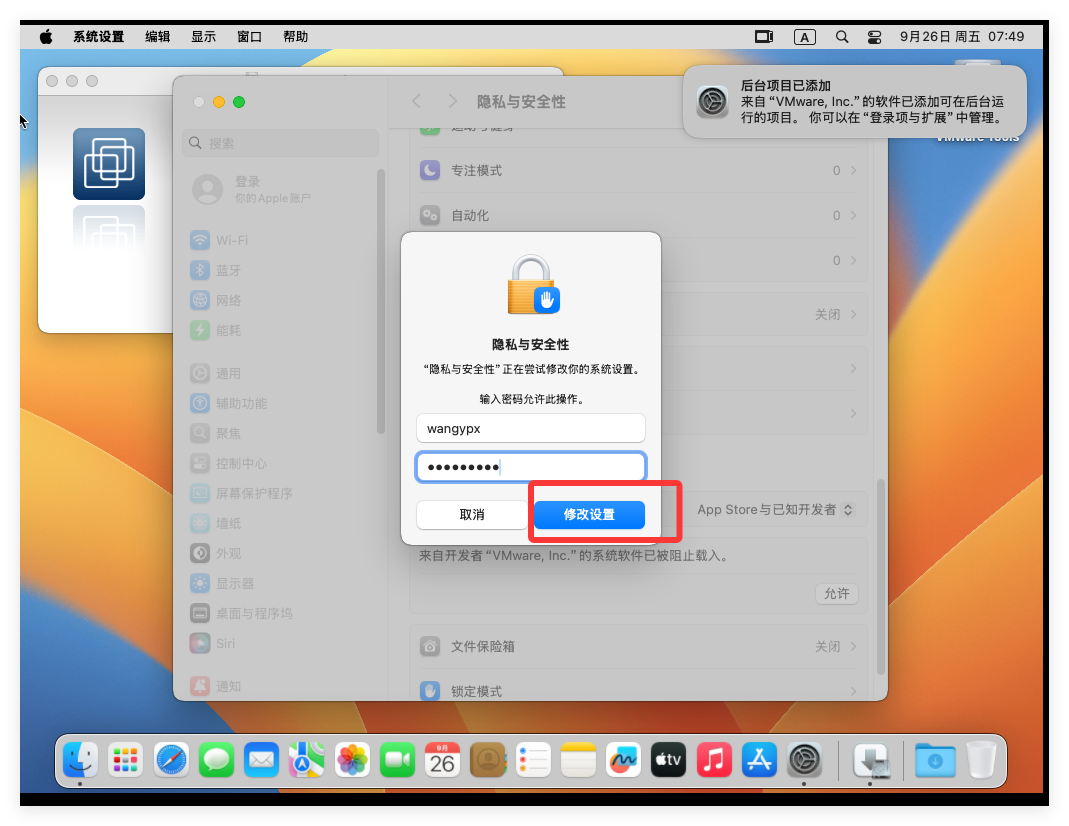Screen dimensions: 1069x826
Task: Select 通用 in the sidebar
Action: pyautogui.click(x=280, y=373)
